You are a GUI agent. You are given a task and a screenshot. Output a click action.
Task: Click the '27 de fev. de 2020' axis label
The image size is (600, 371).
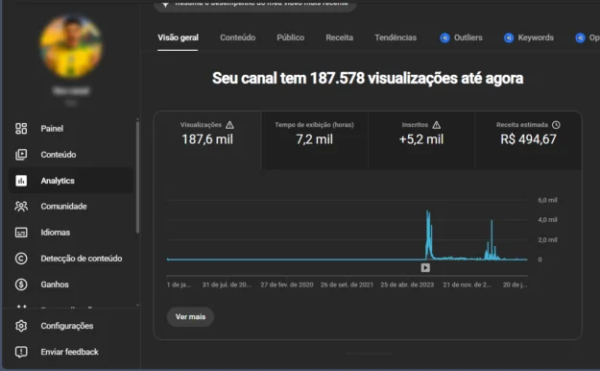tap(287, 285)
